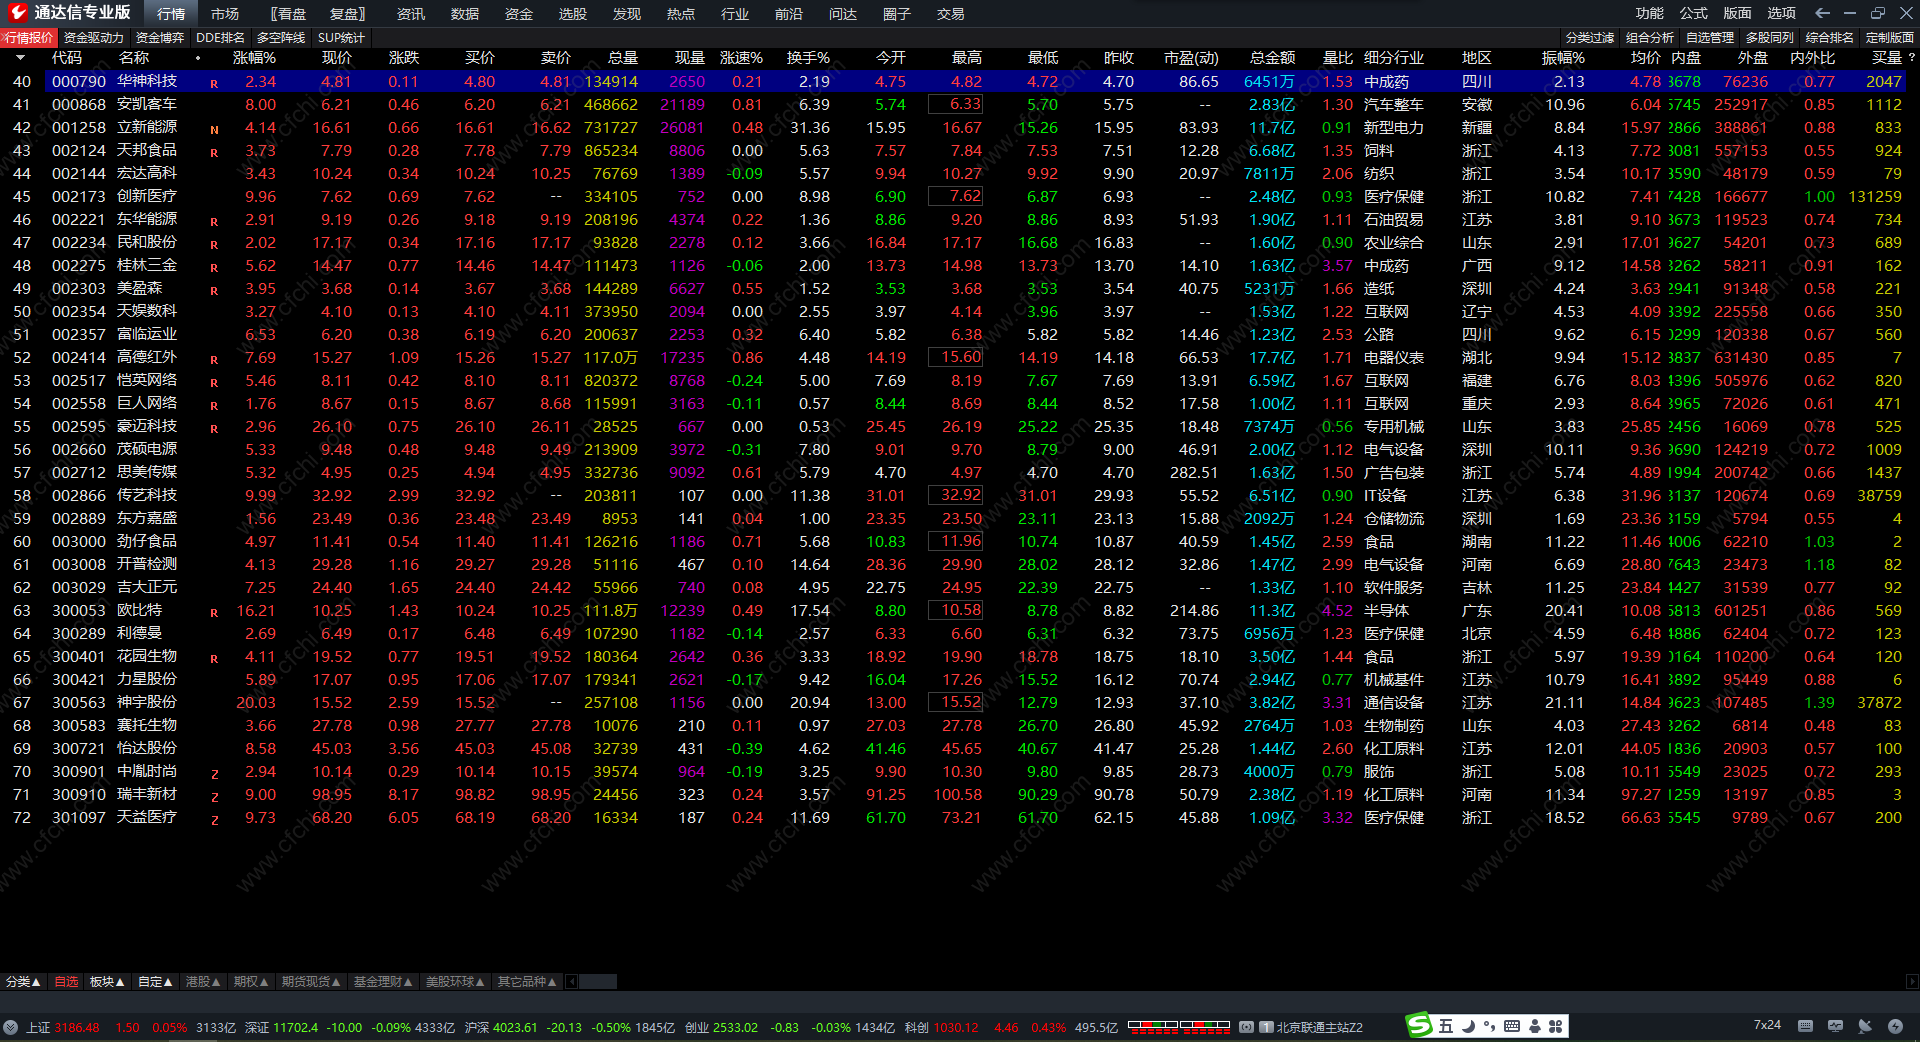Expand the 期权 options menu
Image resolution: width=1920 pixels, height=1042 pixels.
pos(251,982)
